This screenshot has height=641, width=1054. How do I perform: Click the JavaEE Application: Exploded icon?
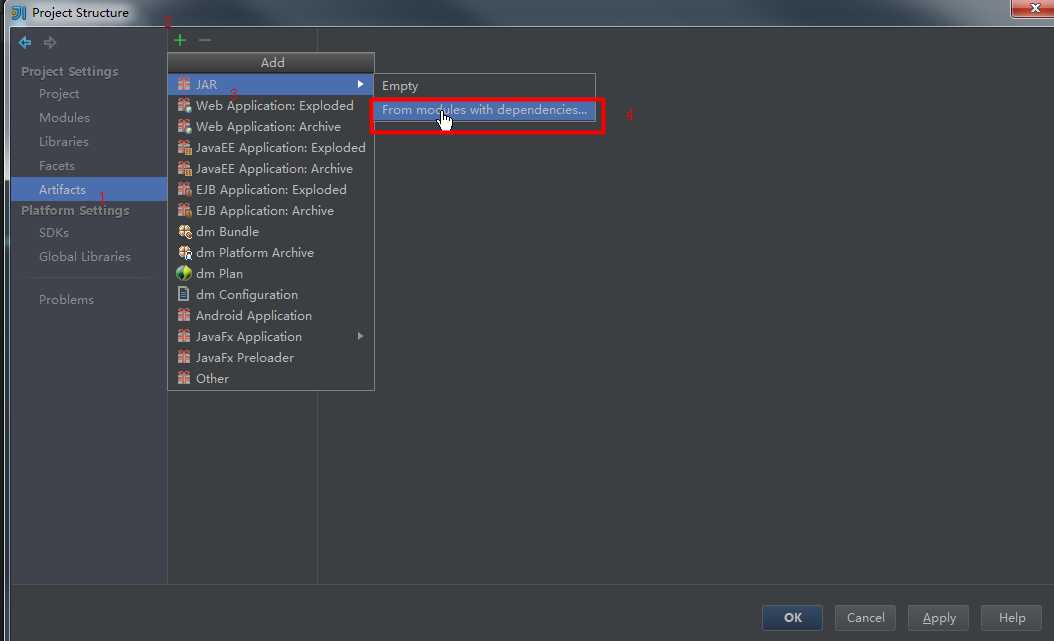[x=184, y=147]
